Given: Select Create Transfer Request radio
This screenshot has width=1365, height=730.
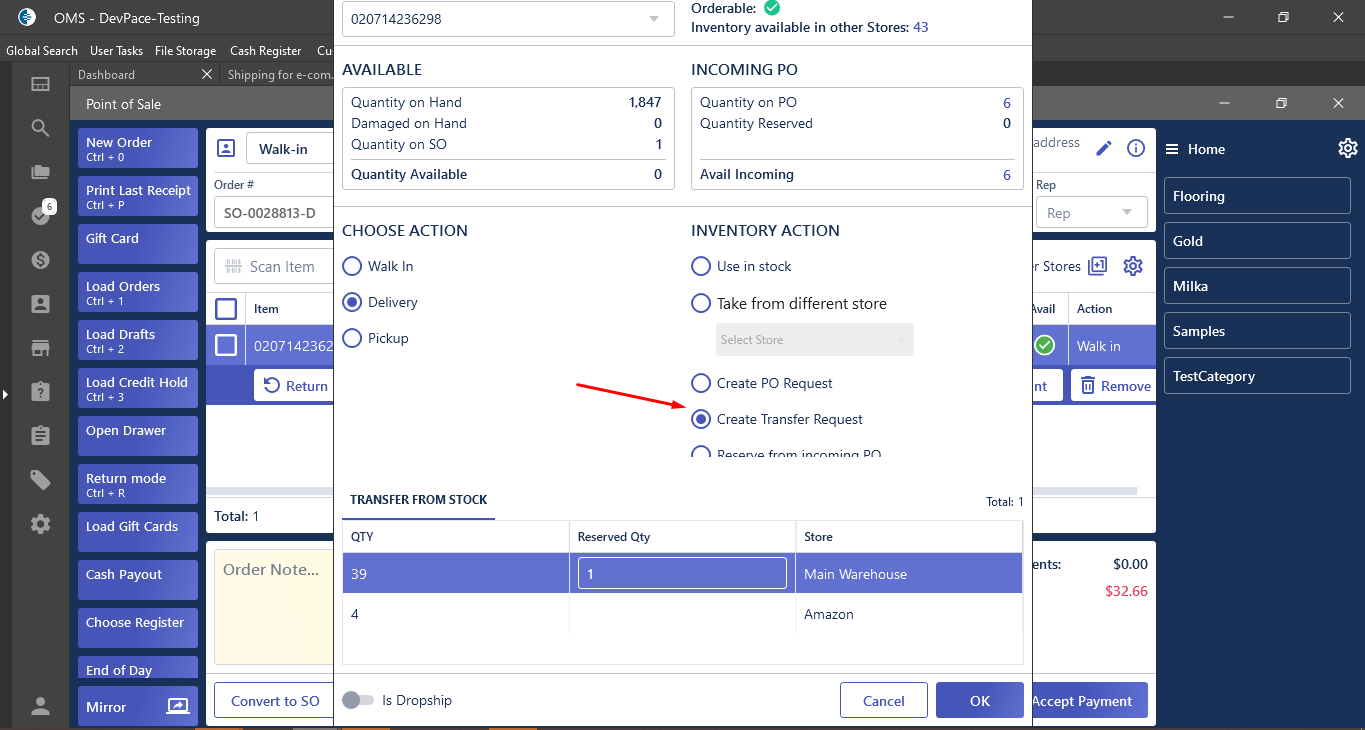Looking at the screenshot, I should pos(701,419).
